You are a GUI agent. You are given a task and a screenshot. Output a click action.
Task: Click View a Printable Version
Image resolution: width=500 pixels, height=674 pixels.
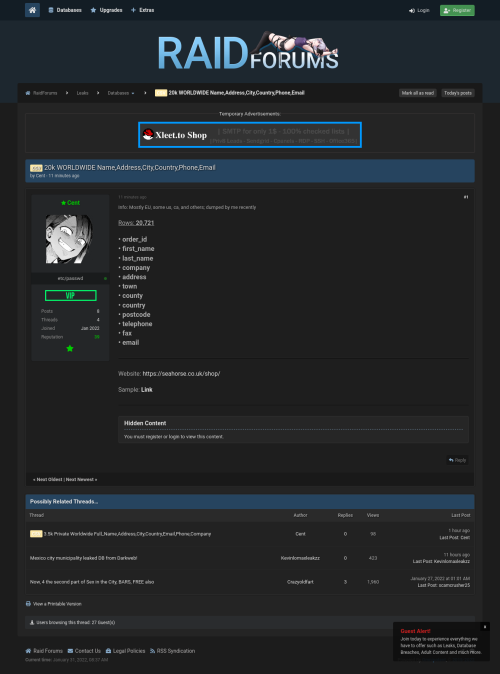(x=57, y=604)
